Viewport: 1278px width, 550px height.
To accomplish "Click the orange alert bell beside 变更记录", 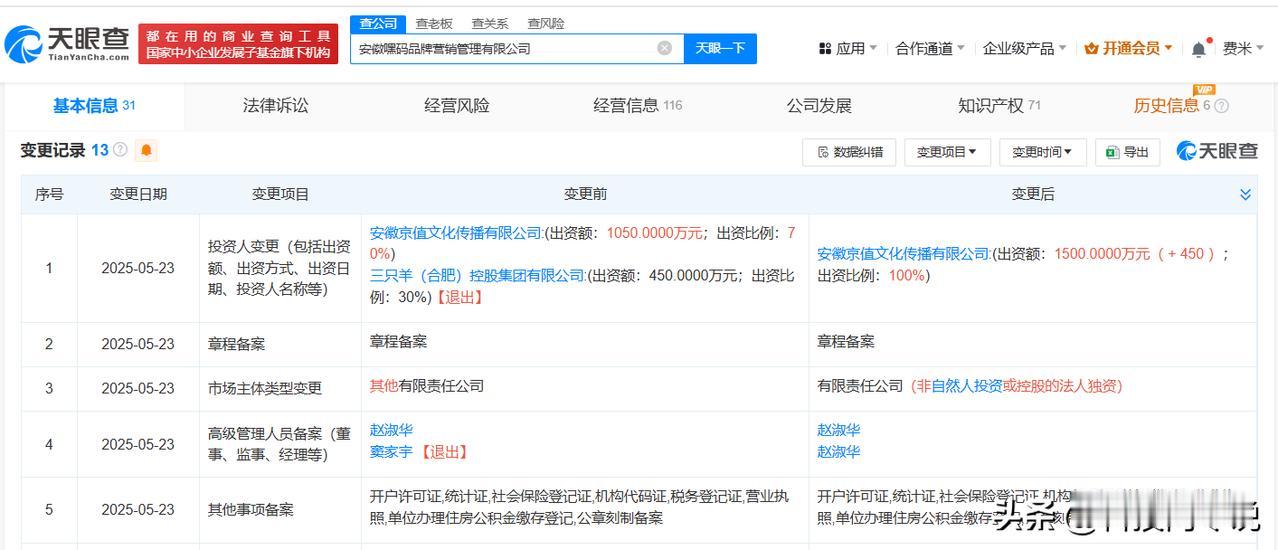I will tap(147, 151).
